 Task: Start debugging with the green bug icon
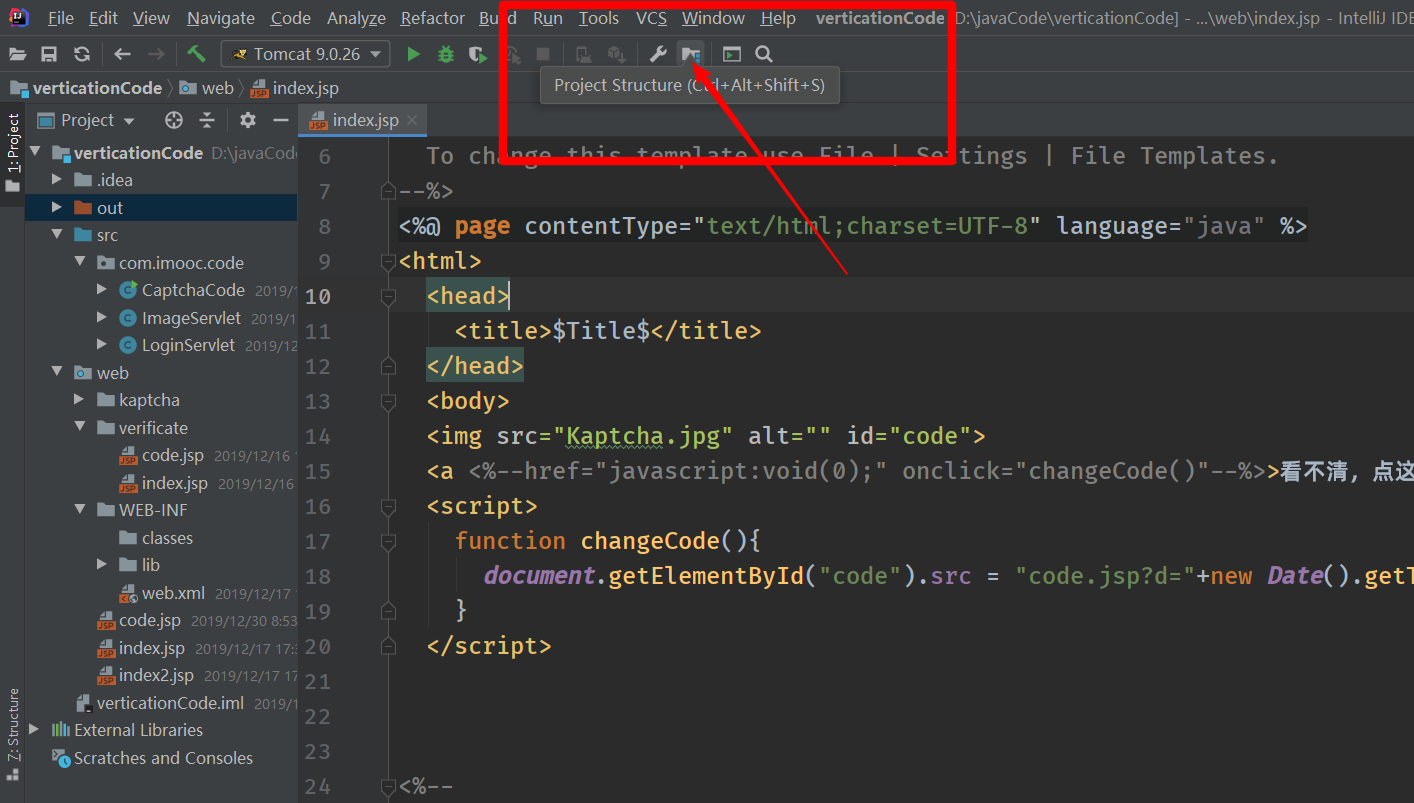click(446, 54)
